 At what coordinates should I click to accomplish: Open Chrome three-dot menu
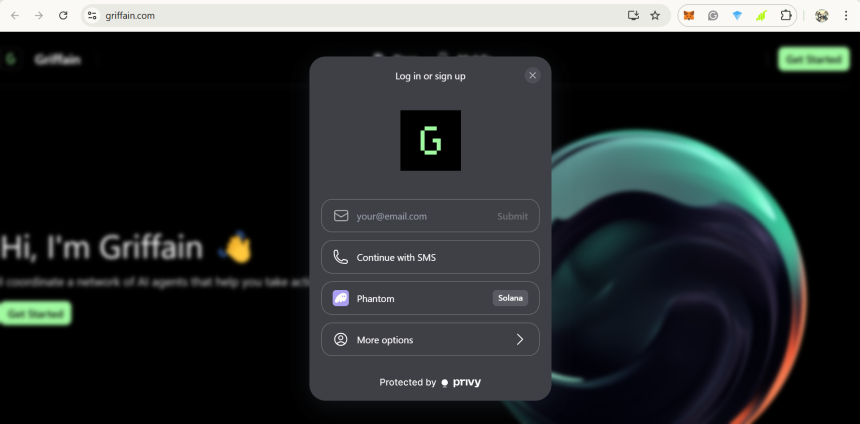pos(846,15)
